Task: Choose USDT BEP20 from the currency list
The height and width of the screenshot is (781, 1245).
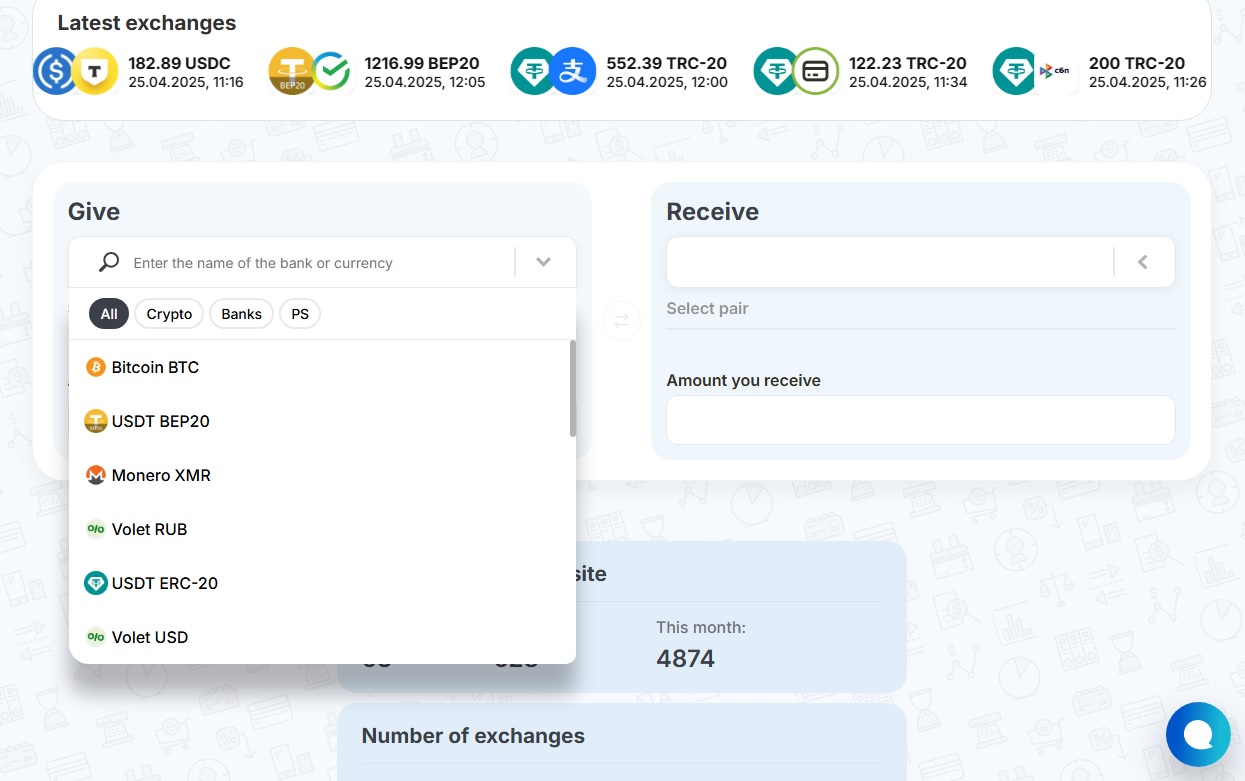Action: [x=319, y=421]
